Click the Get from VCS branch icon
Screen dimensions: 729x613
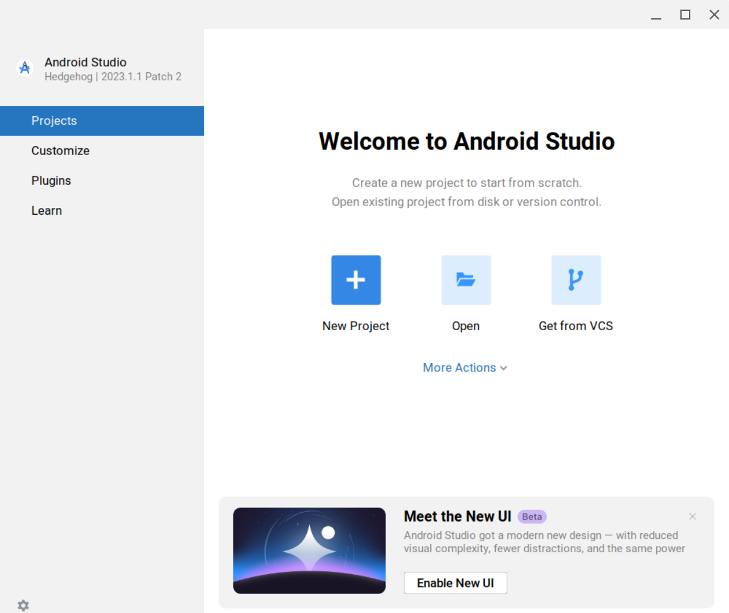pyautogui.click(x=576, y=280)
